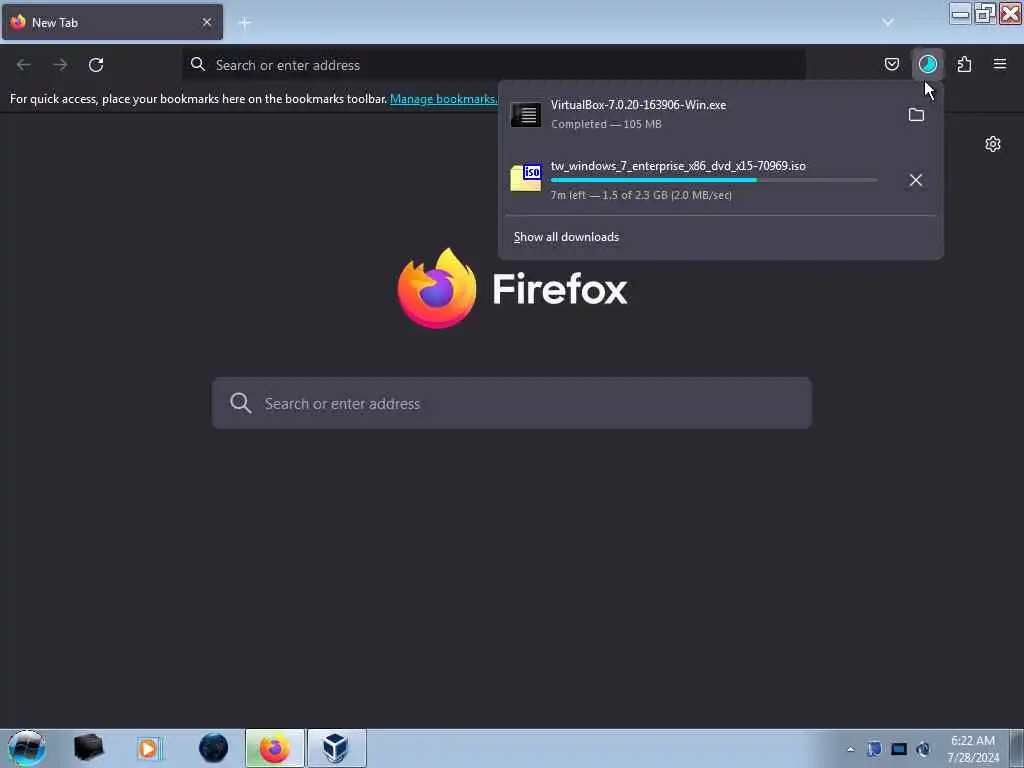This screenshot has width=1024, height=768.
Task: Open the Firefox application menu
Action: pyautogui.click(x=1000, y=64)
